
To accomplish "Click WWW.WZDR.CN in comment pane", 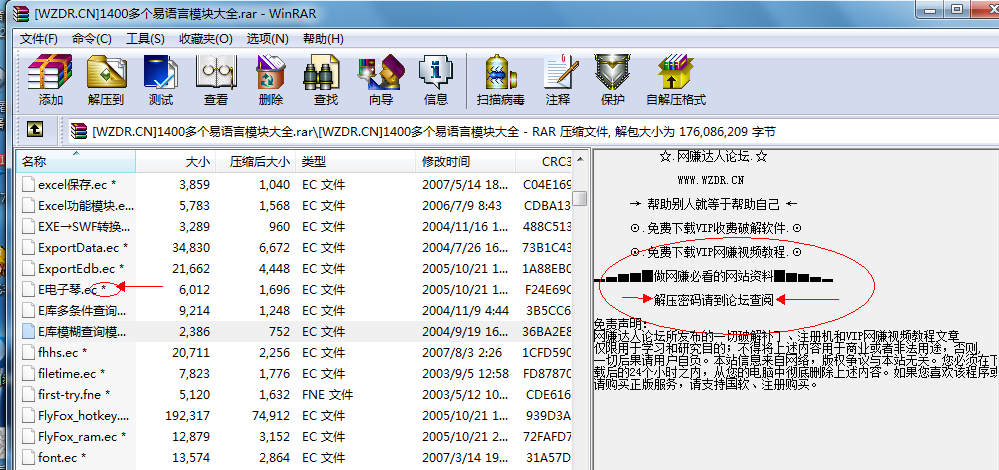I will pos(710,180).
